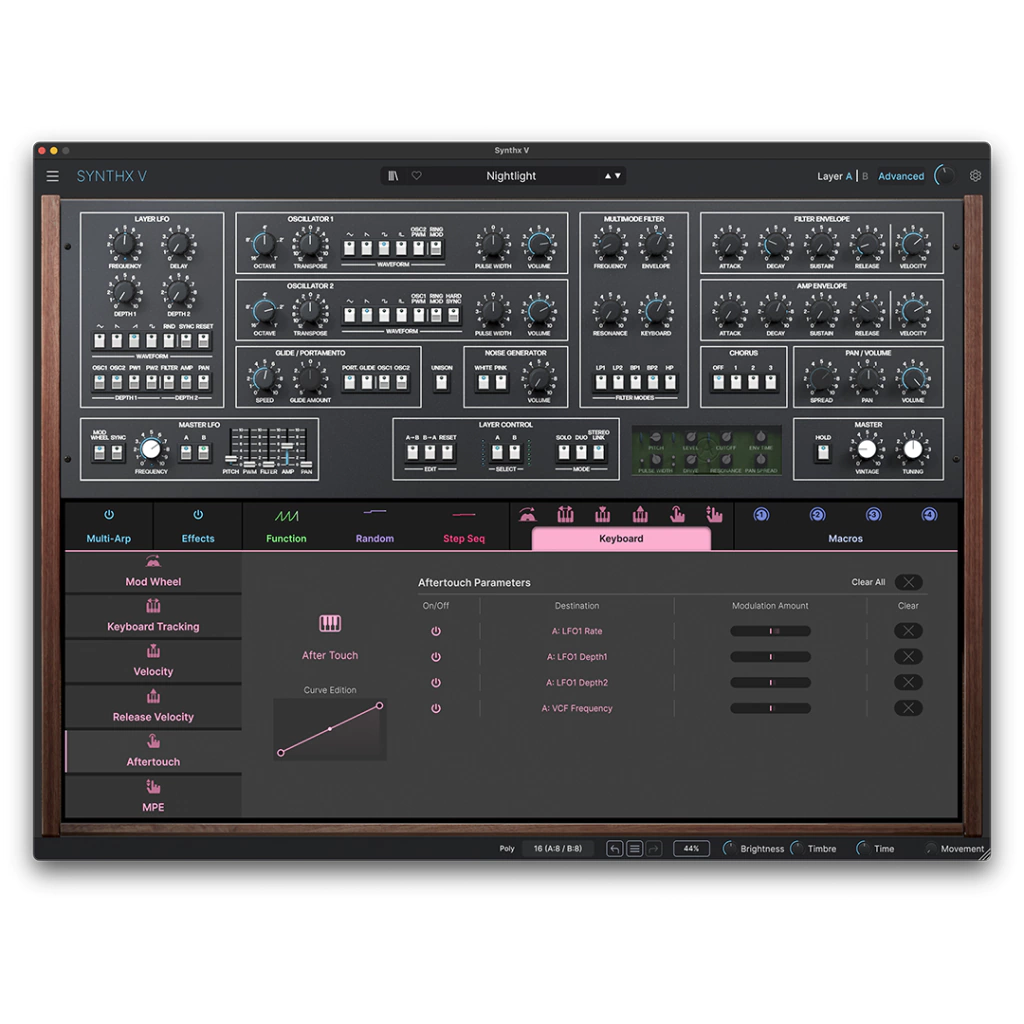Click Layer Control Reset button

coord(447,452)
